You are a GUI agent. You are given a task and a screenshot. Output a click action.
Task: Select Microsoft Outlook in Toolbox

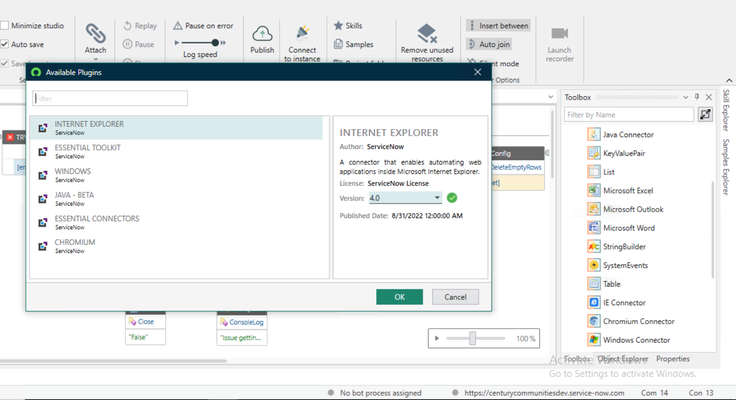click(x=625, y=209)
